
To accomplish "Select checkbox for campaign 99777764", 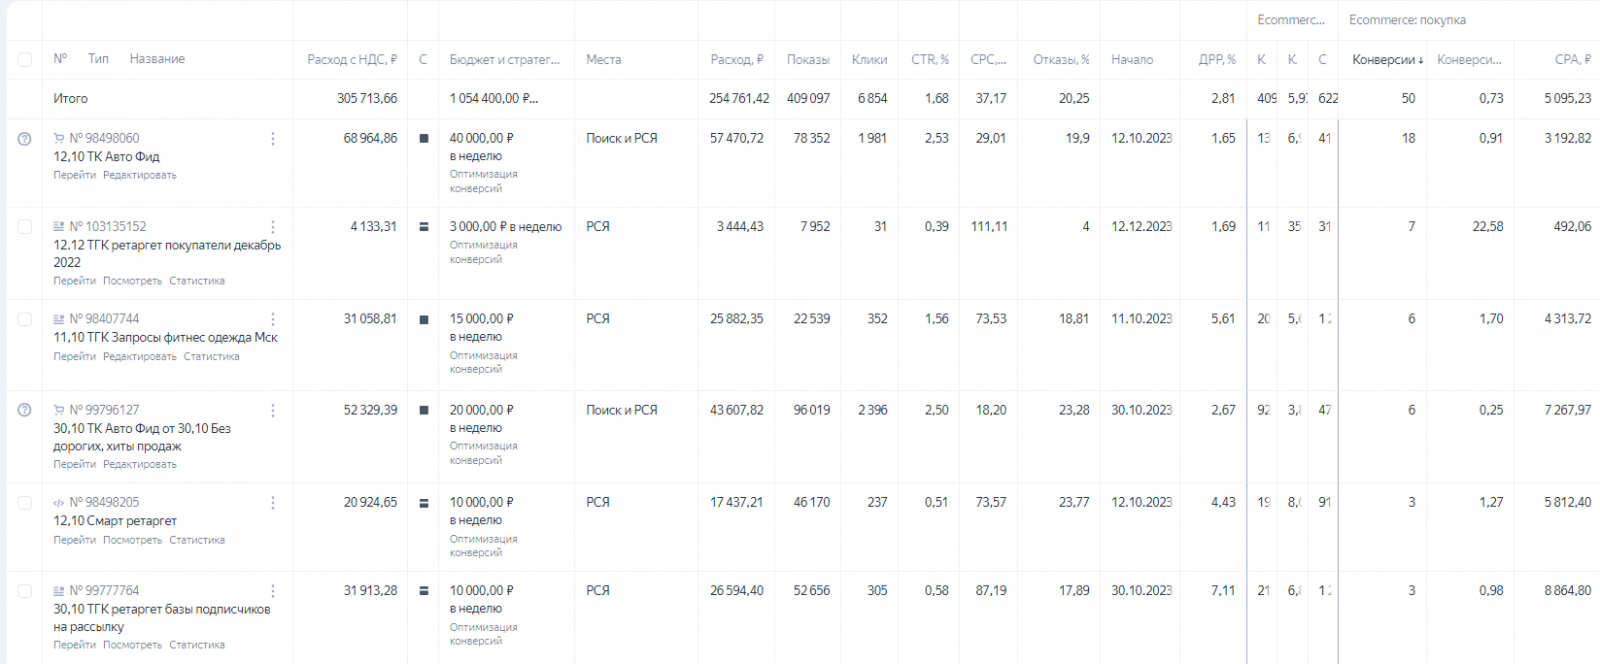I will 25,591.
